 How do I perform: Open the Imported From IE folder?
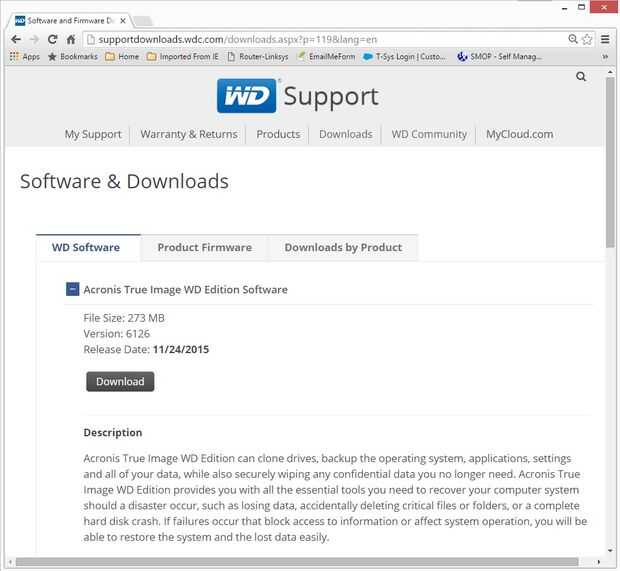(x=182, y=57)
